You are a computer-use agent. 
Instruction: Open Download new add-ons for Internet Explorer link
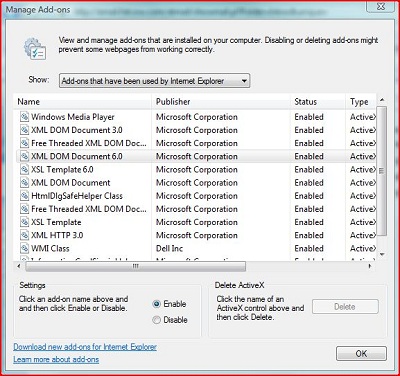(85, 347)
